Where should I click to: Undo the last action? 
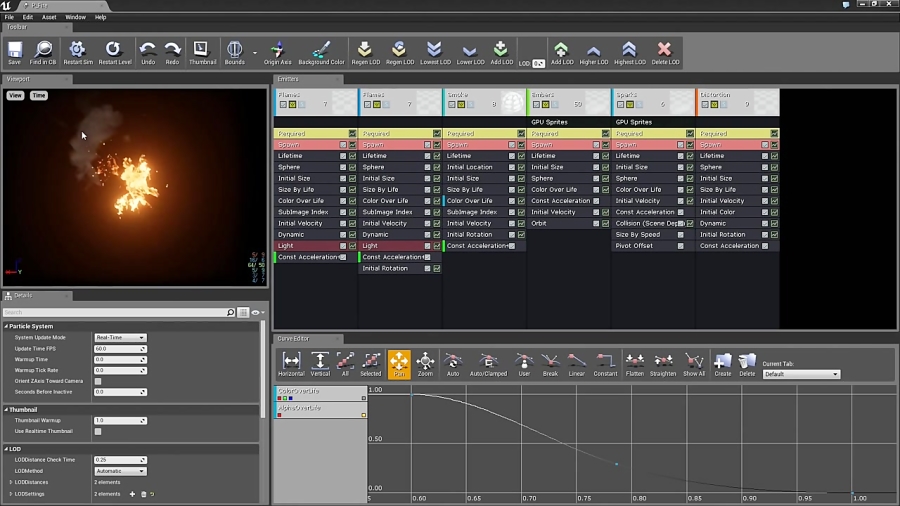[148, 52]
